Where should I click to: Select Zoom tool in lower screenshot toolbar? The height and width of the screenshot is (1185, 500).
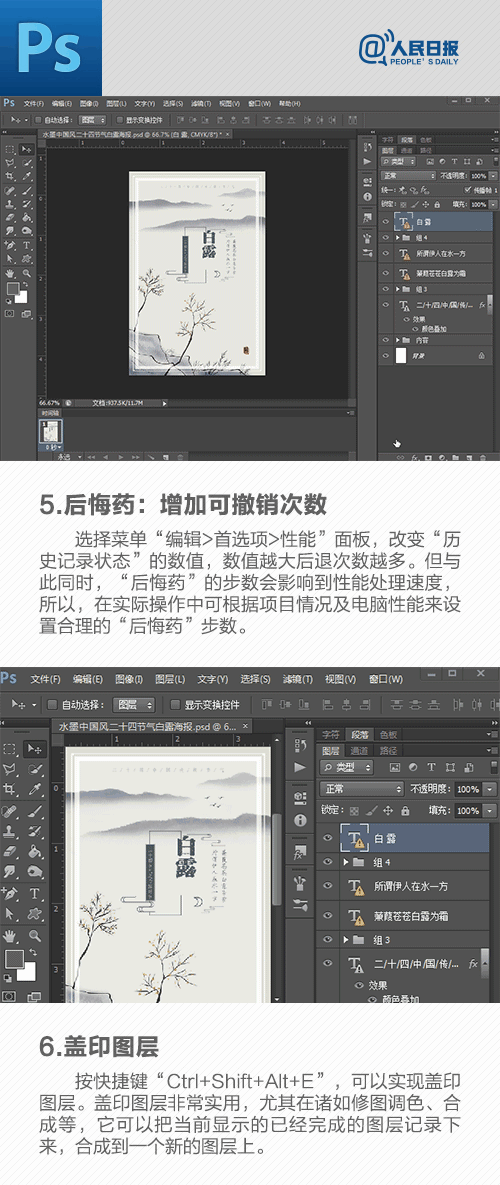(34, 936)
